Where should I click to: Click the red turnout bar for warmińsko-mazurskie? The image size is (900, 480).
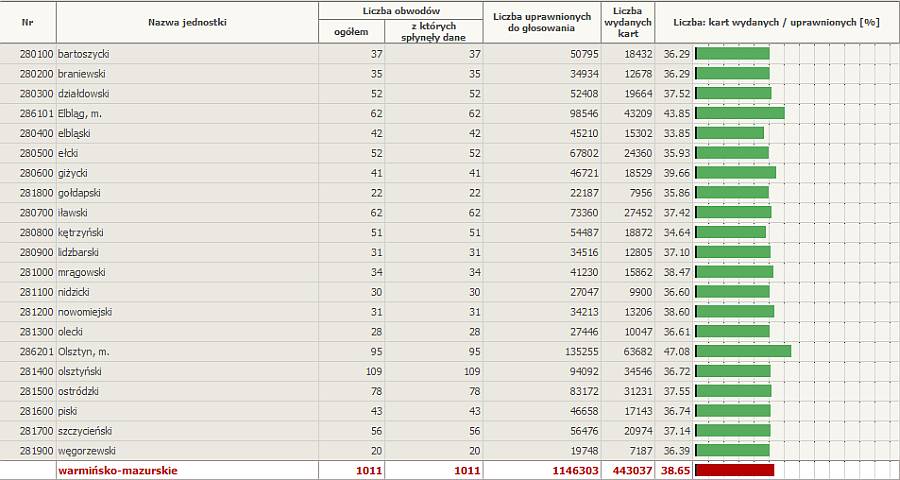click(734, 470)
